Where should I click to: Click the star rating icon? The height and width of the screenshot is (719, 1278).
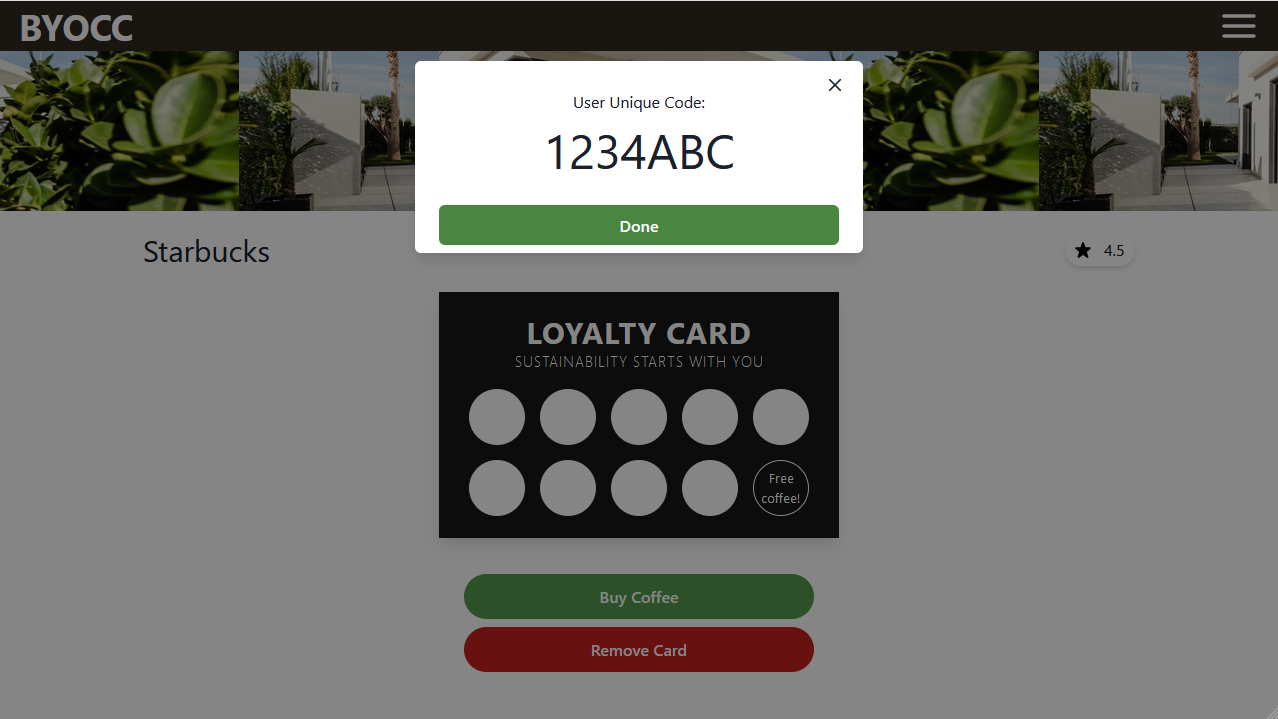pyautogui.click(x=1083, y=251)
